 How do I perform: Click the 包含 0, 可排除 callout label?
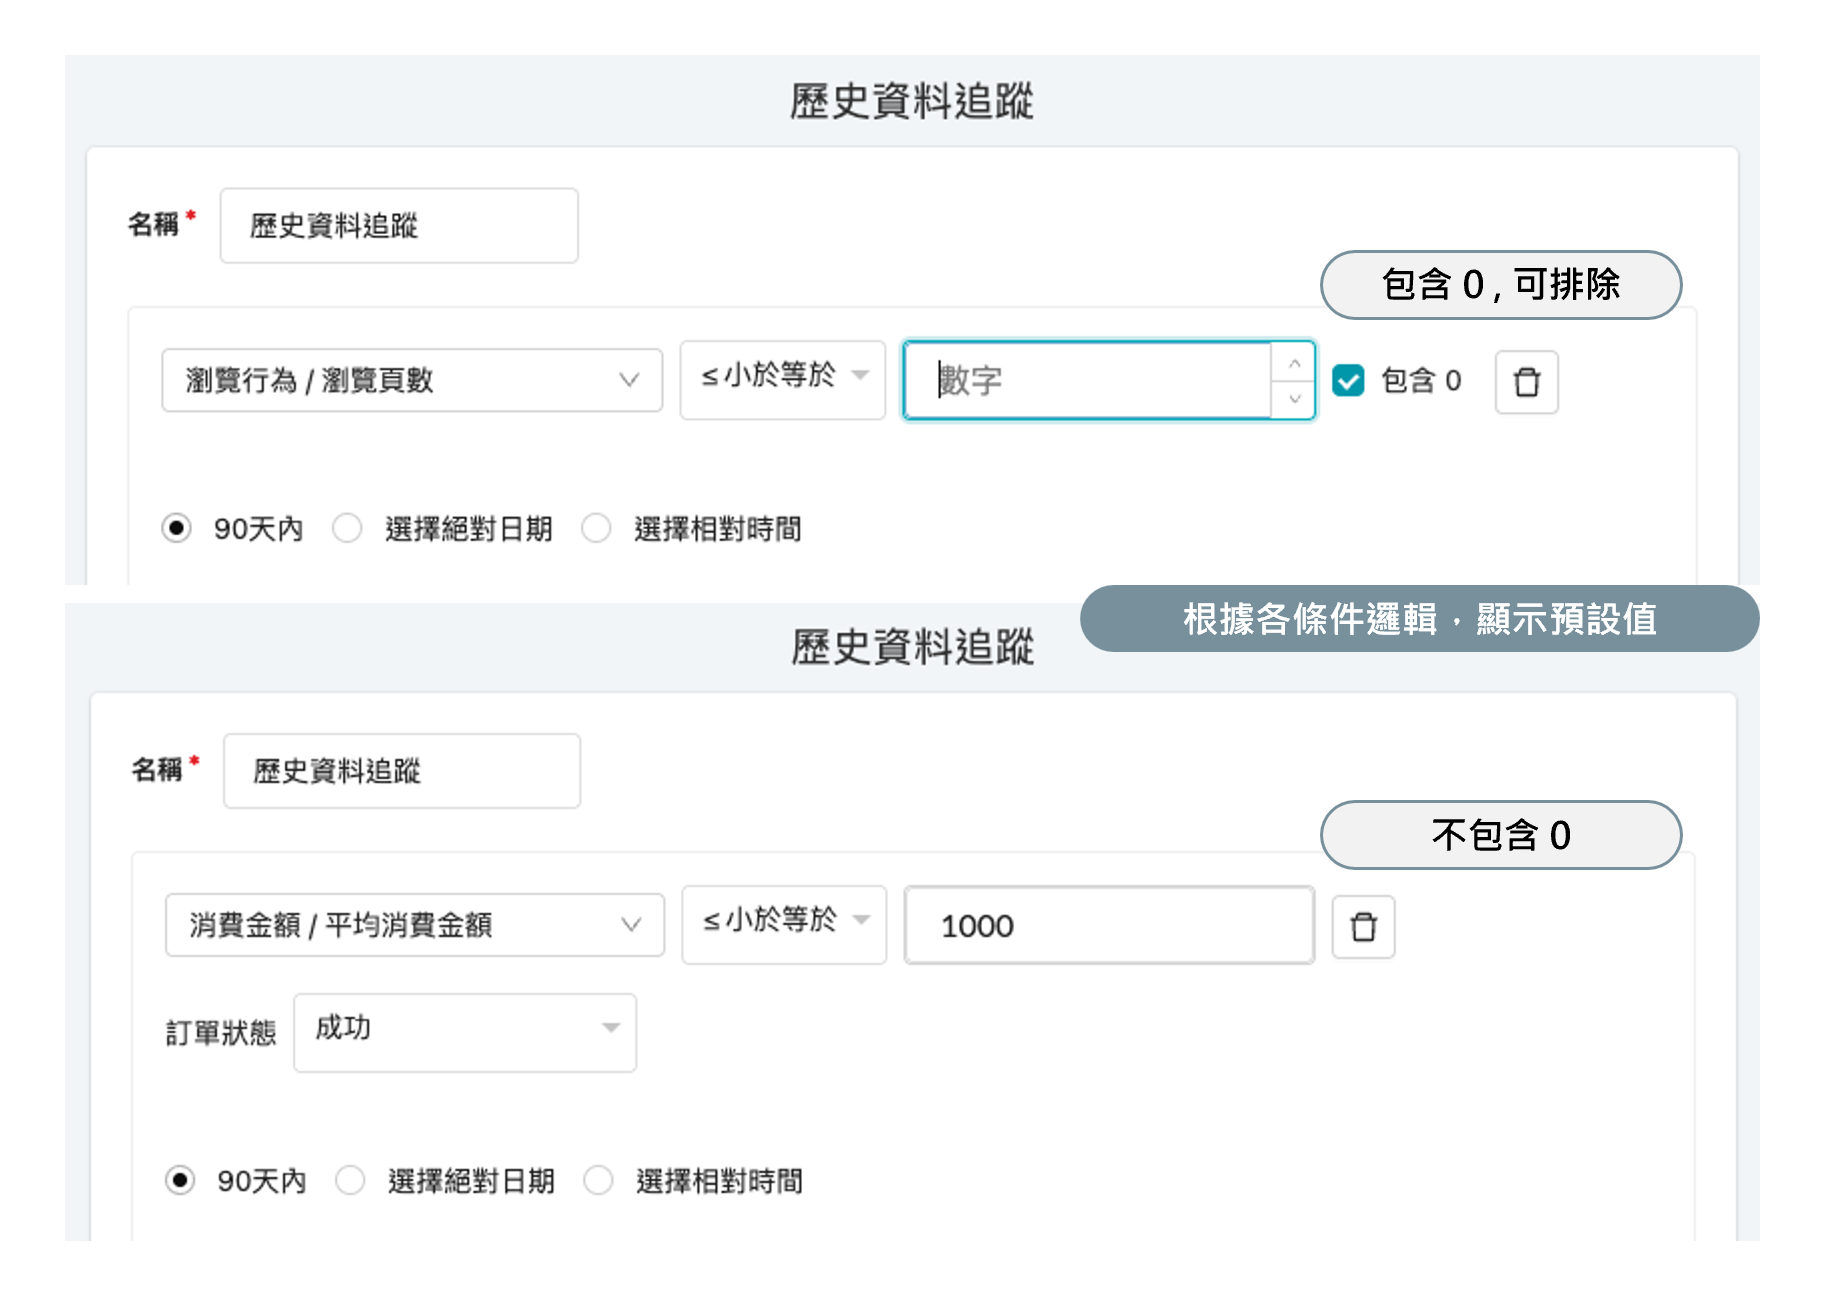1499,285
